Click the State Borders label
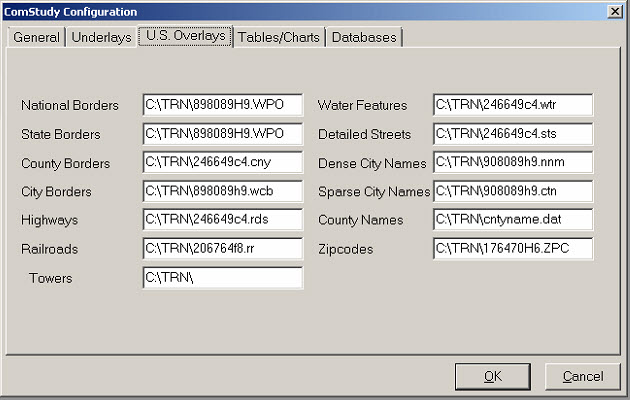The height and width of the screenshot is (400, 630). (61, 134)
